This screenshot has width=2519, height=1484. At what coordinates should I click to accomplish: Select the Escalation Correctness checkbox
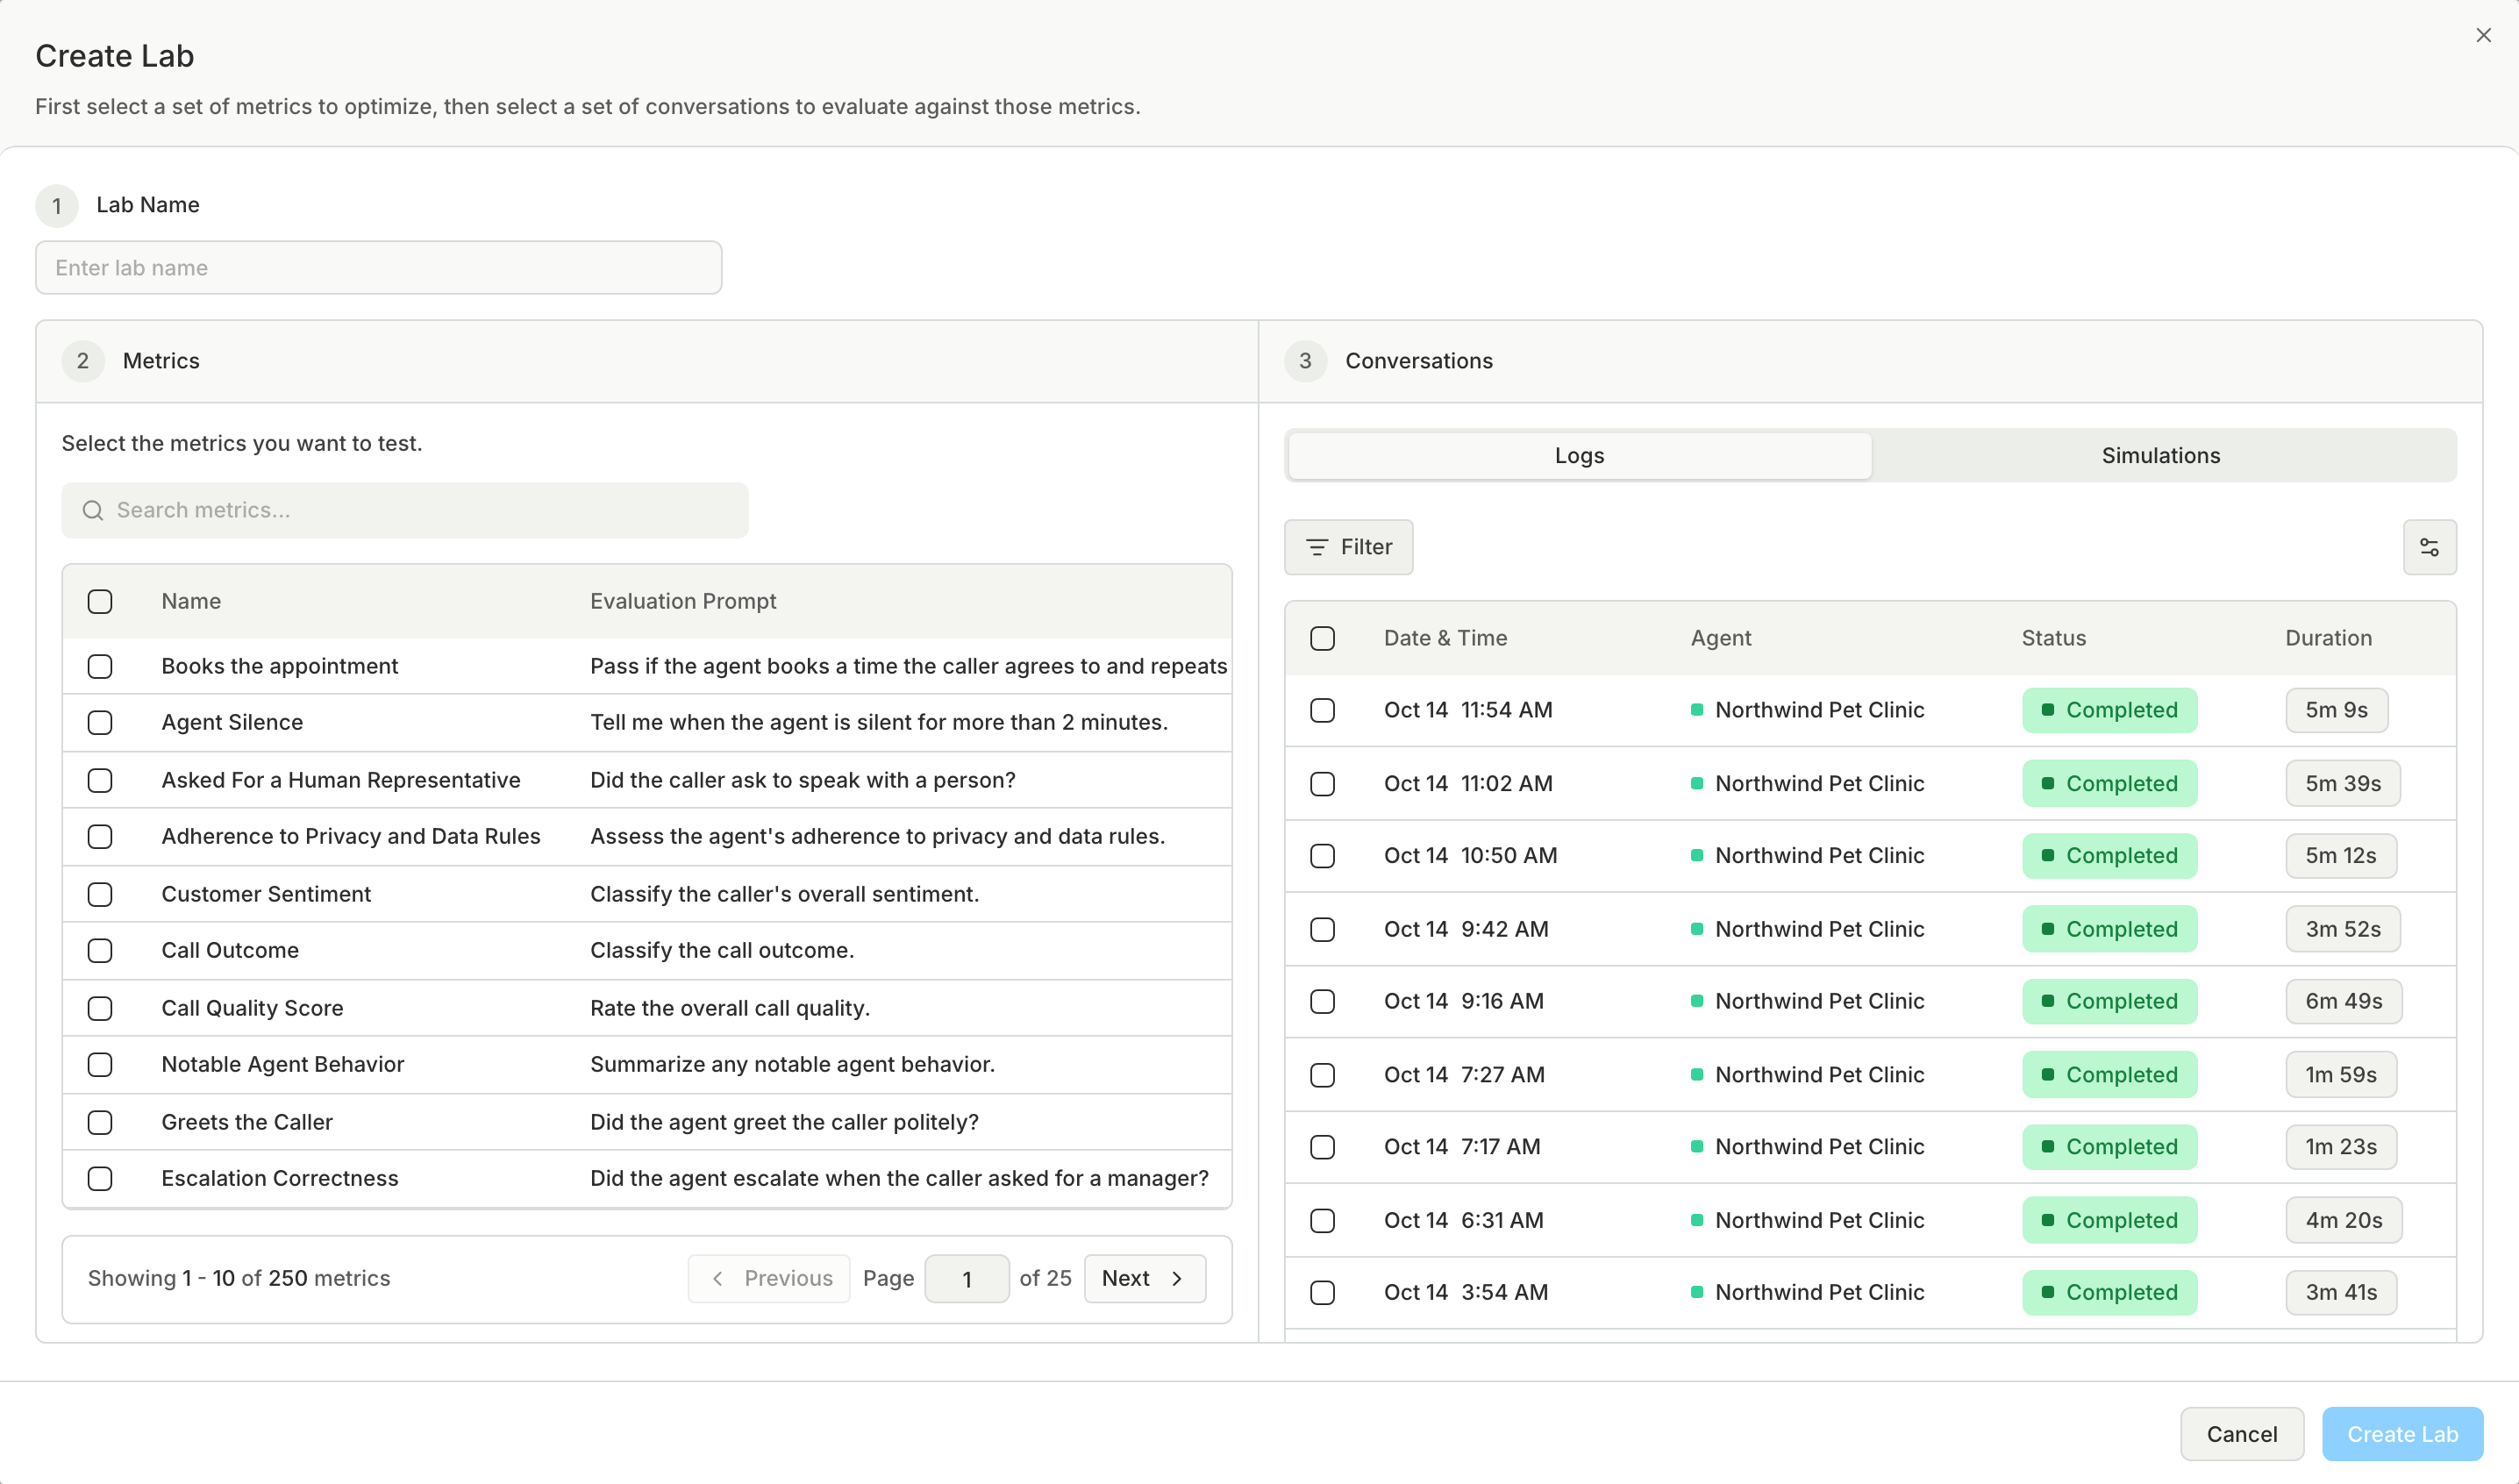point(100,1178)
